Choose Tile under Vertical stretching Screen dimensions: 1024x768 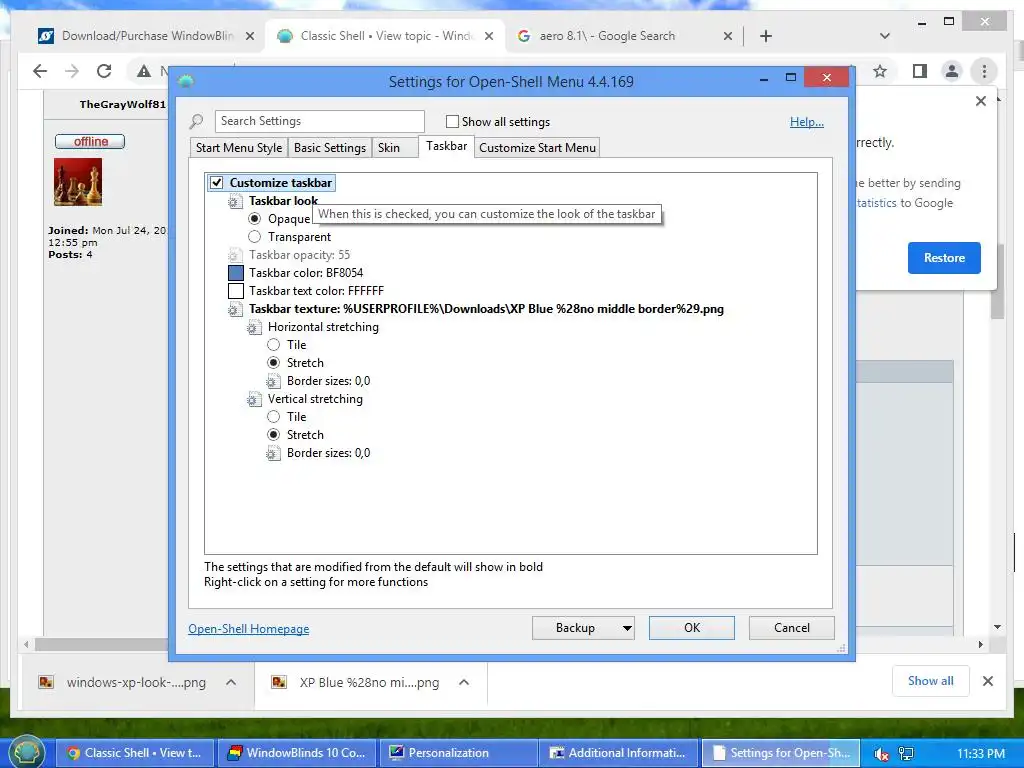coord(274,417)
